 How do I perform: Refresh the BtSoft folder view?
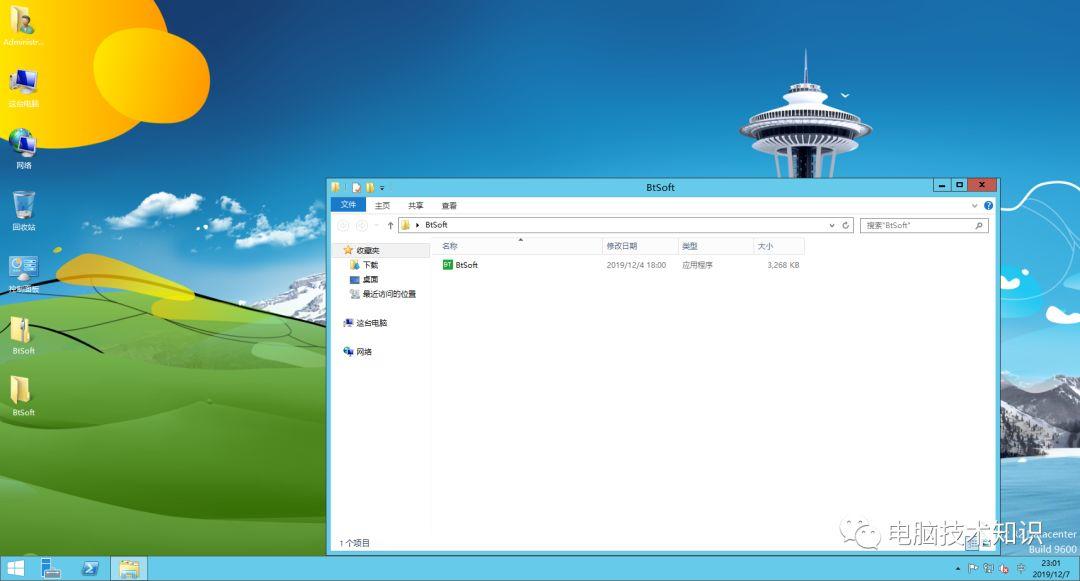[x=846, y=225]
